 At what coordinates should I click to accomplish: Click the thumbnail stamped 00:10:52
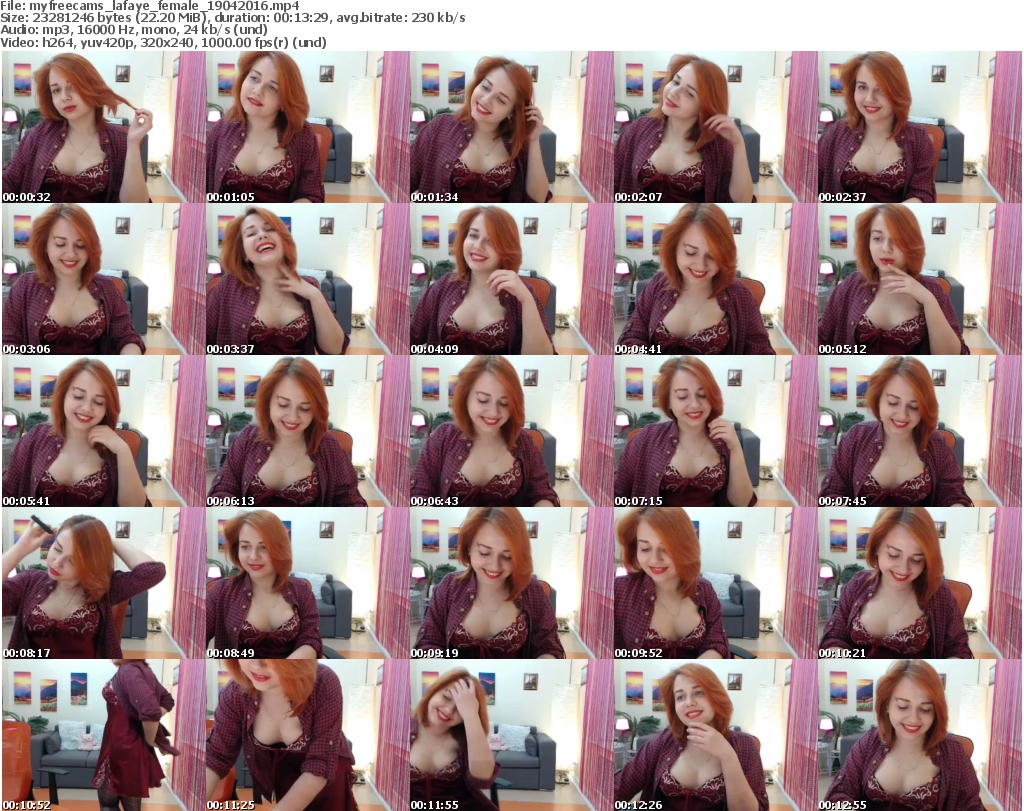(103, 735)
